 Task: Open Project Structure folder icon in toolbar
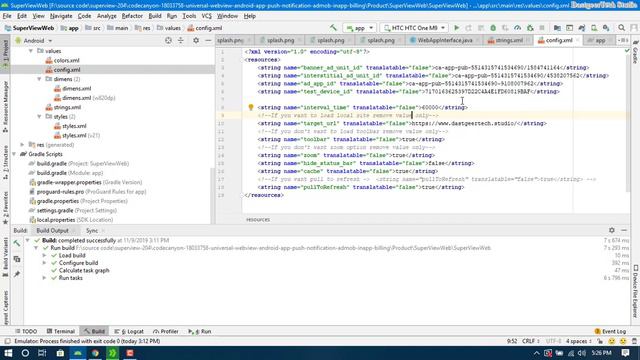click(557, 28)
